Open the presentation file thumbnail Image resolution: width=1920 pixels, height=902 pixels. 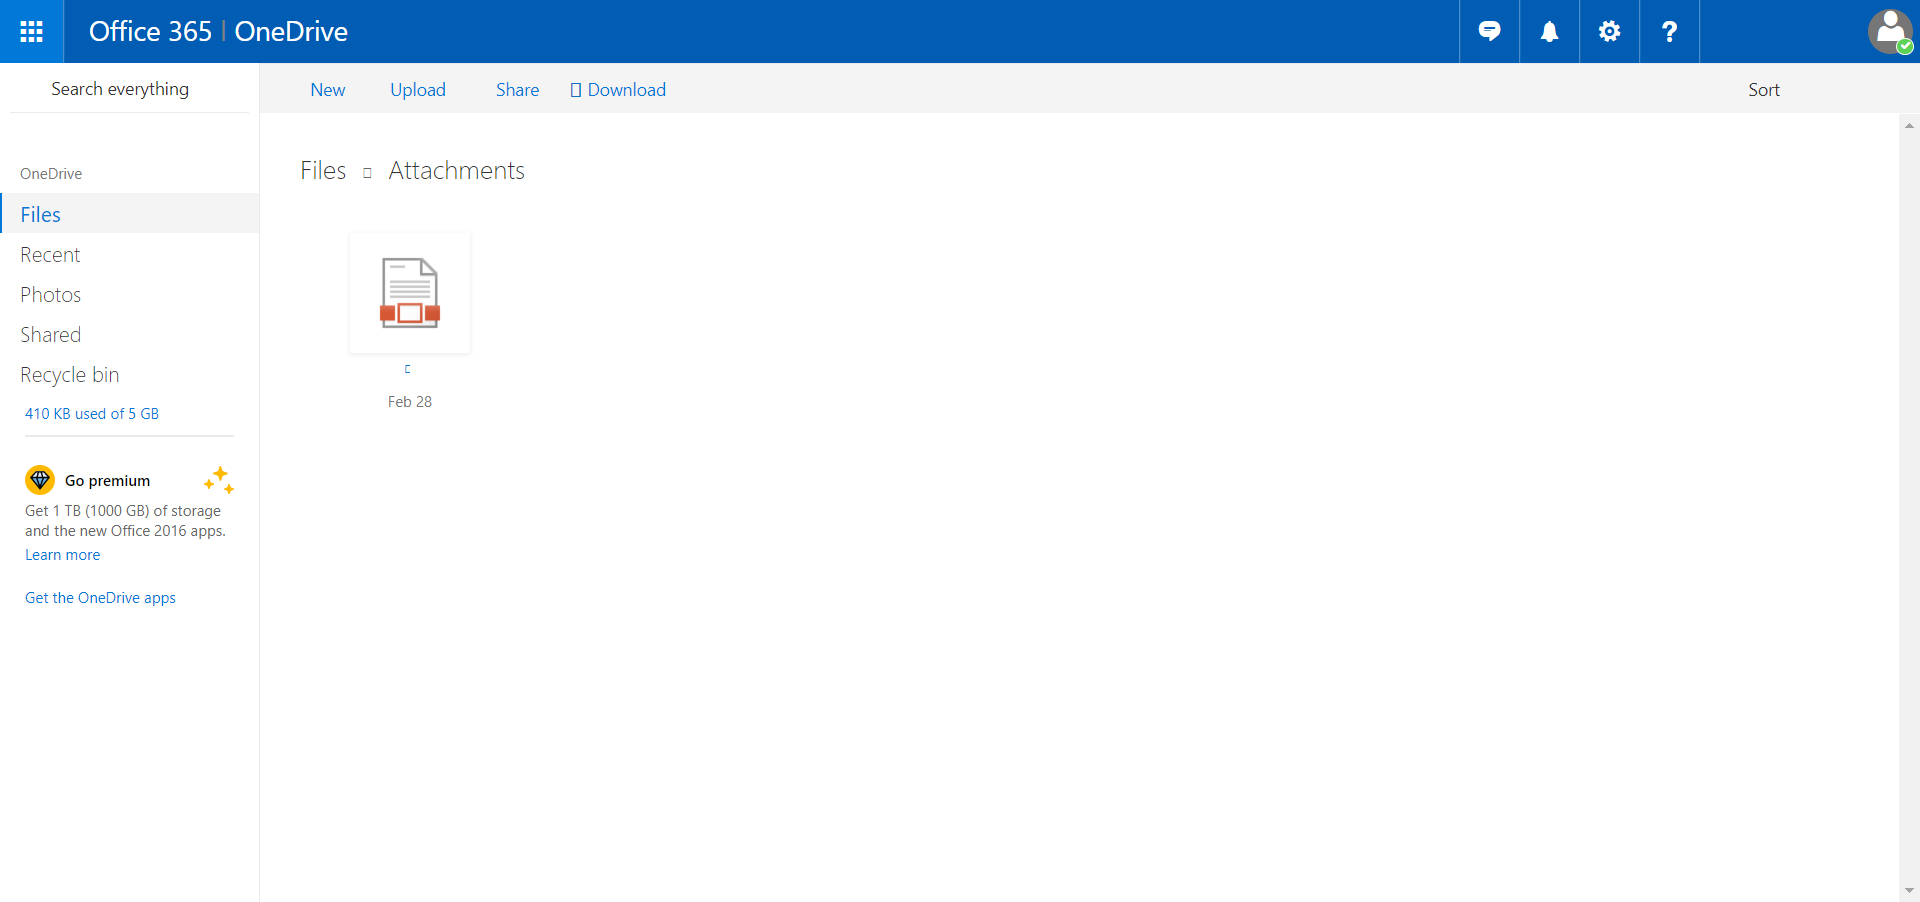pos(410,293)
